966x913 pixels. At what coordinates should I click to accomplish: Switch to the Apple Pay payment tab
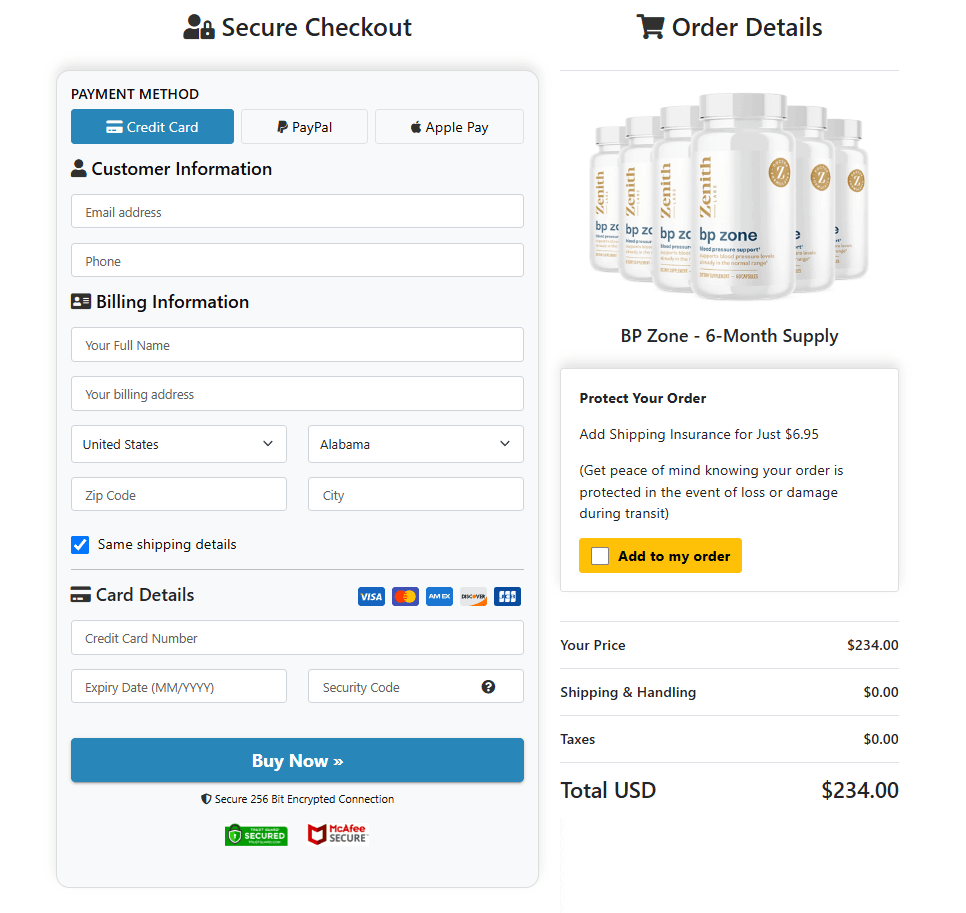coord(449,126)
